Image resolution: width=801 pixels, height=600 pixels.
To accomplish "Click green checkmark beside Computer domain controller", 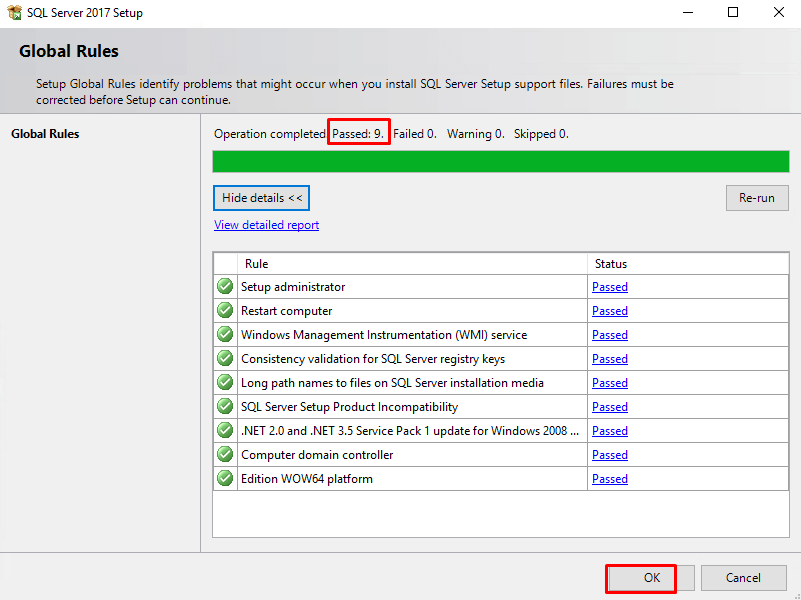I will 225,454.
